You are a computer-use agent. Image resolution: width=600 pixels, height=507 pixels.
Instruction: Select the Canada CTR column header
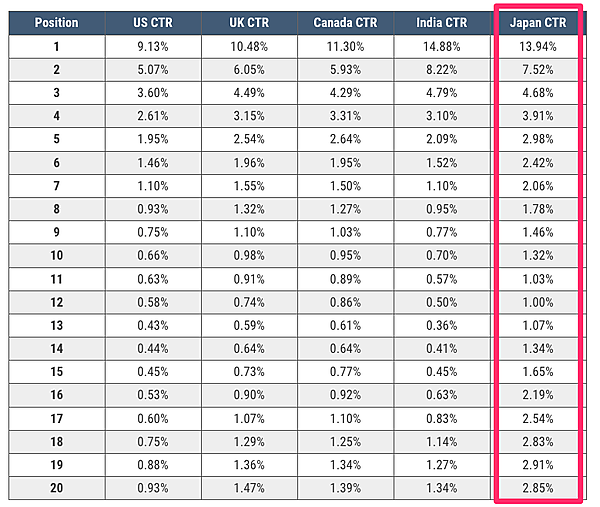click(345, 22)
